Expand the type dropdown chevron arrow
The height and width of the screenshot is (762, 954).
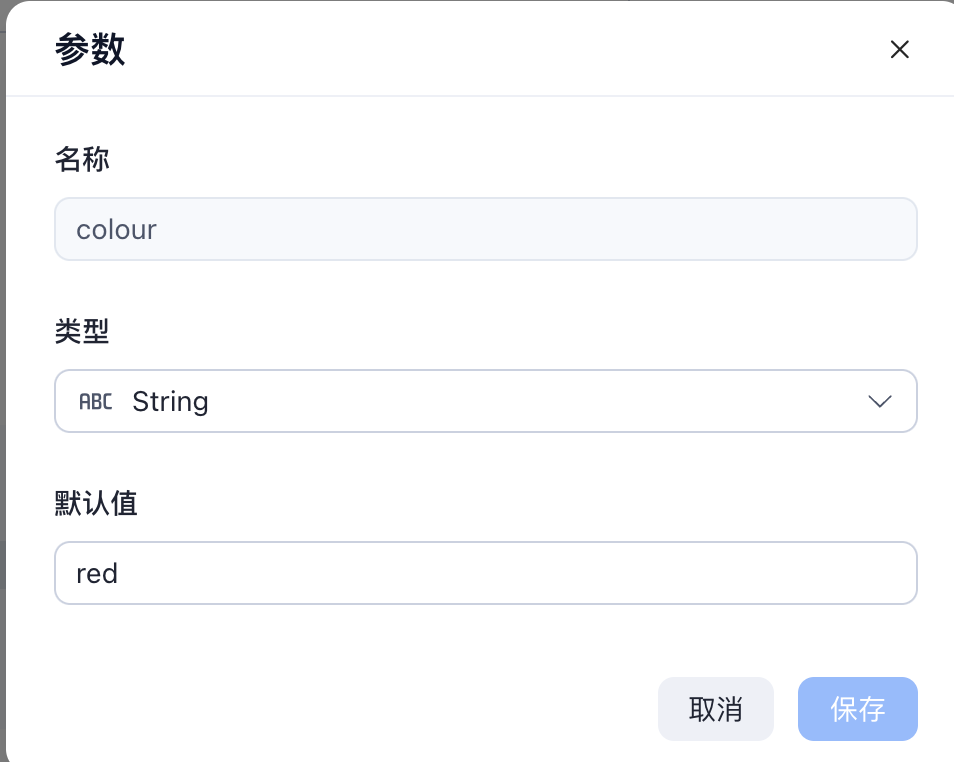(x=880, y=402)
